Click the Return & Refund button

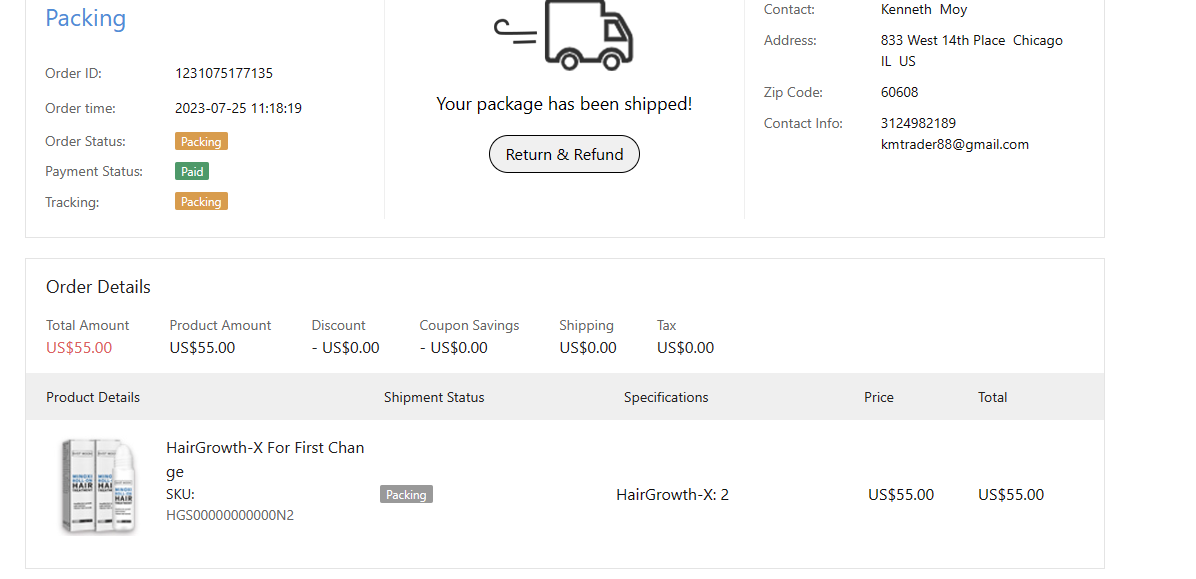point(564,154)
